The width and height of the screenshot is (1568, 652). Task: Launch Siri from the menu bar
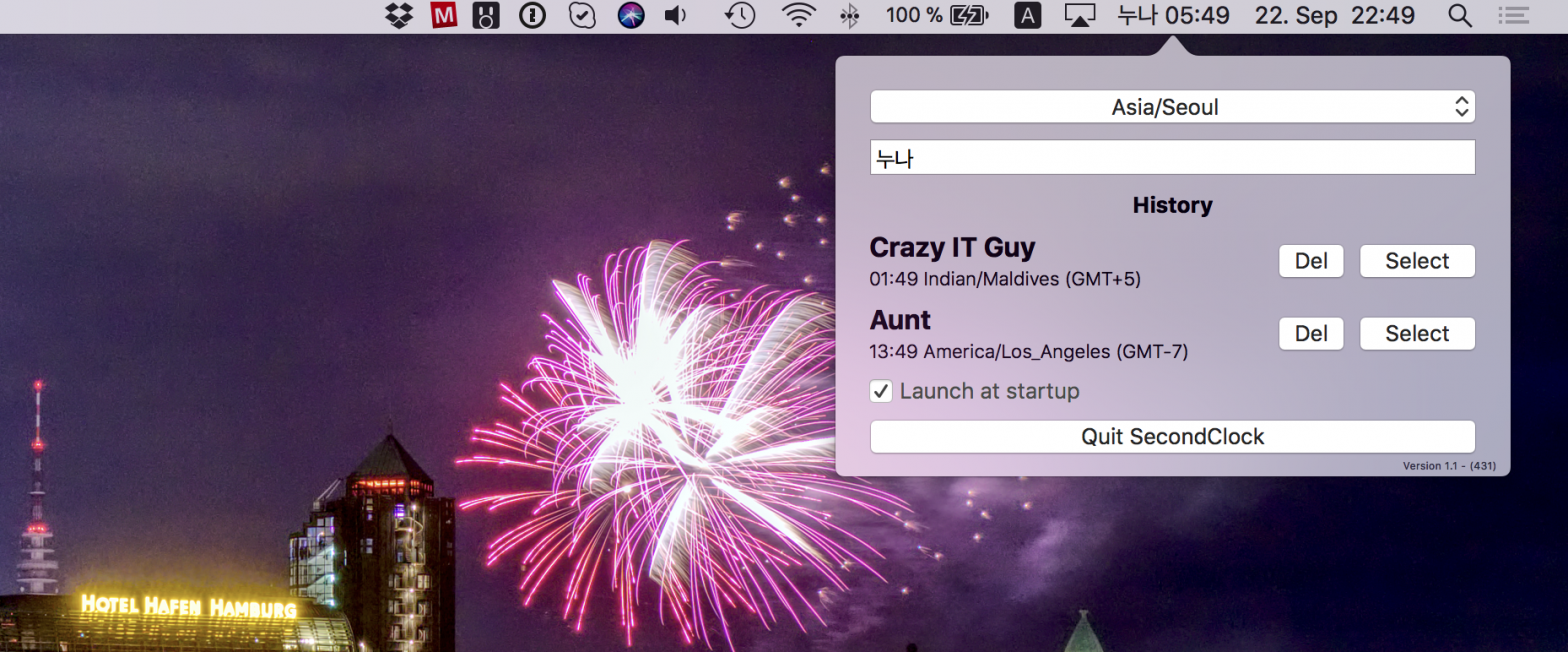click(631, 15)
